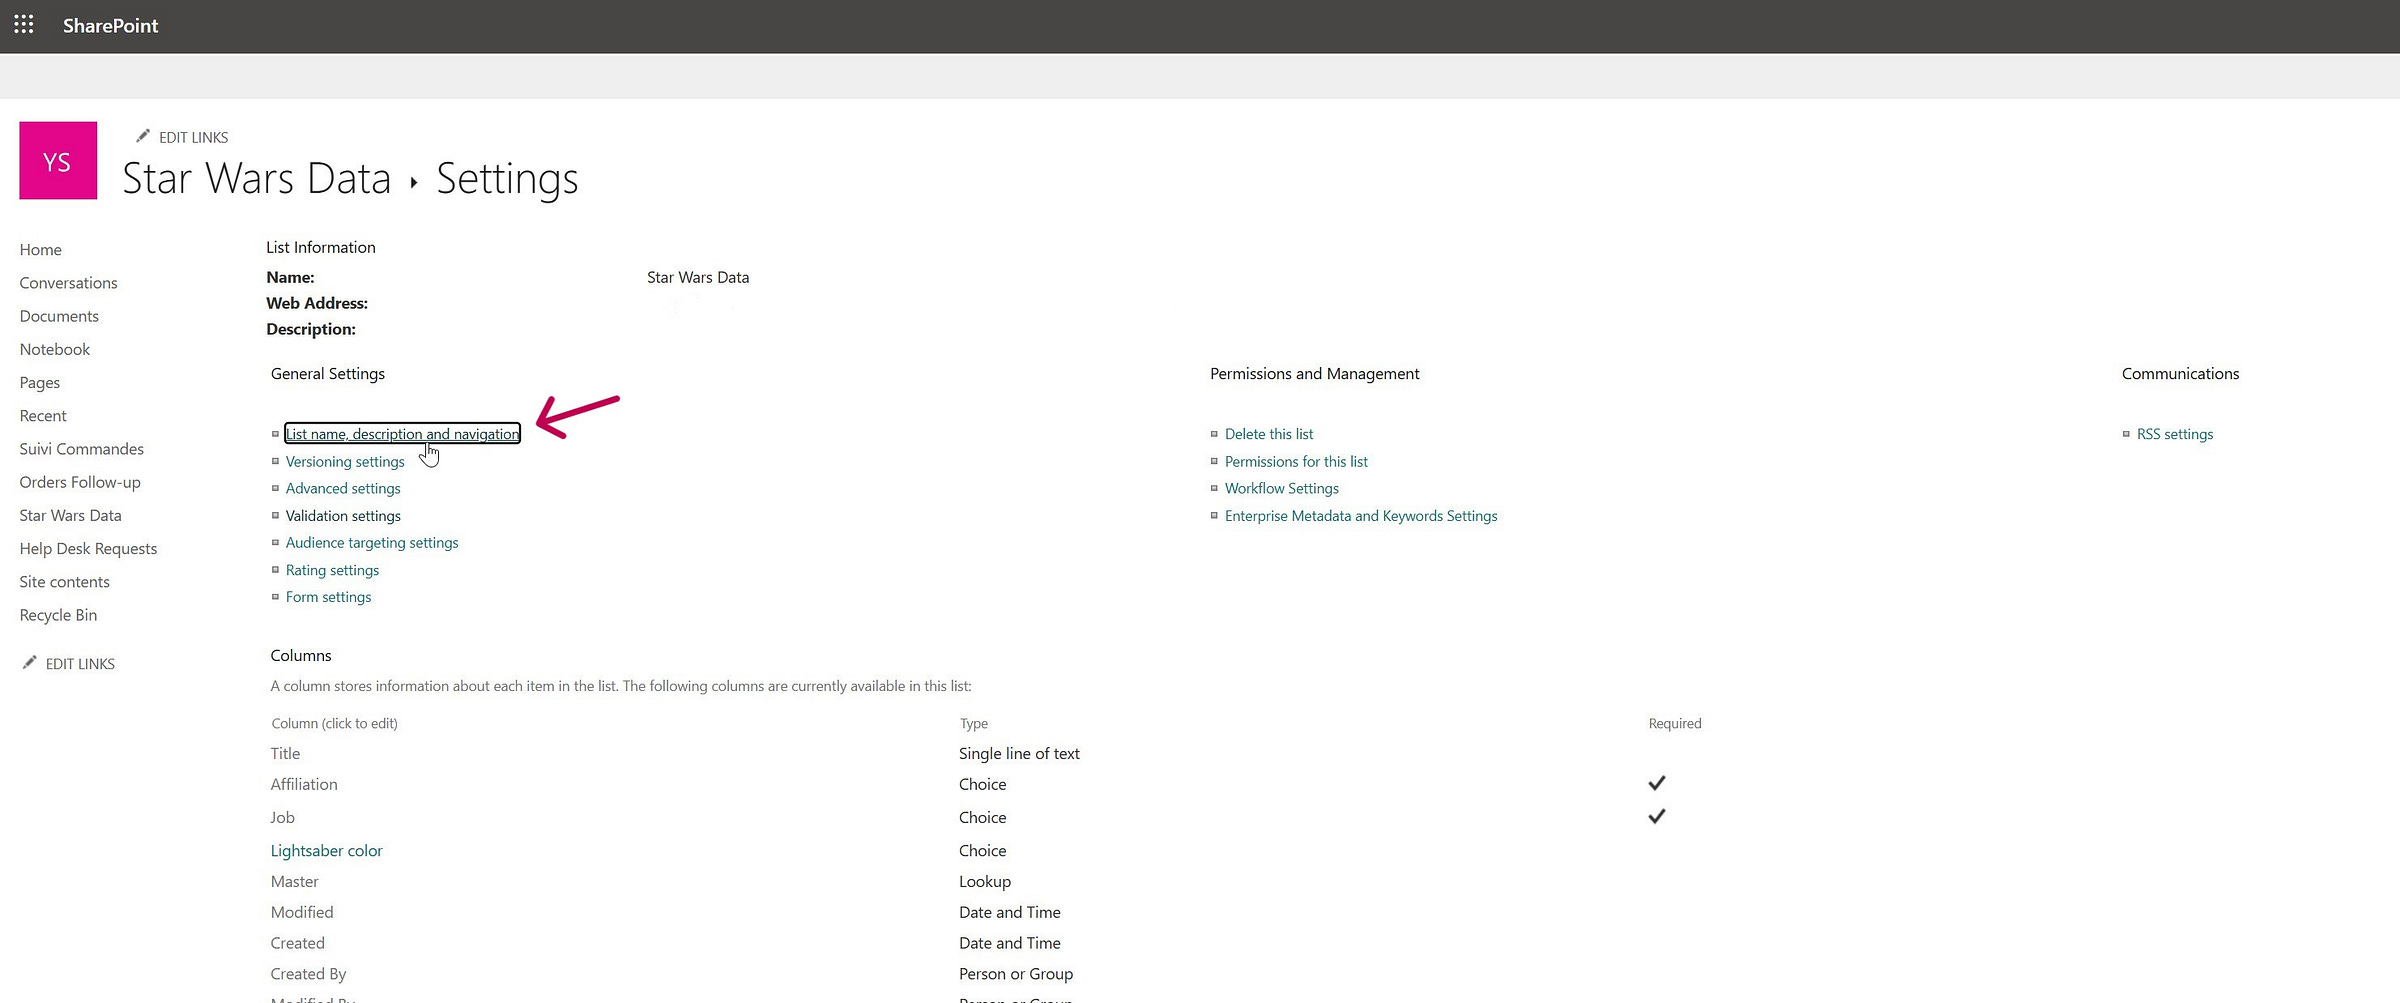Go to Home in the left navigation

41,249
